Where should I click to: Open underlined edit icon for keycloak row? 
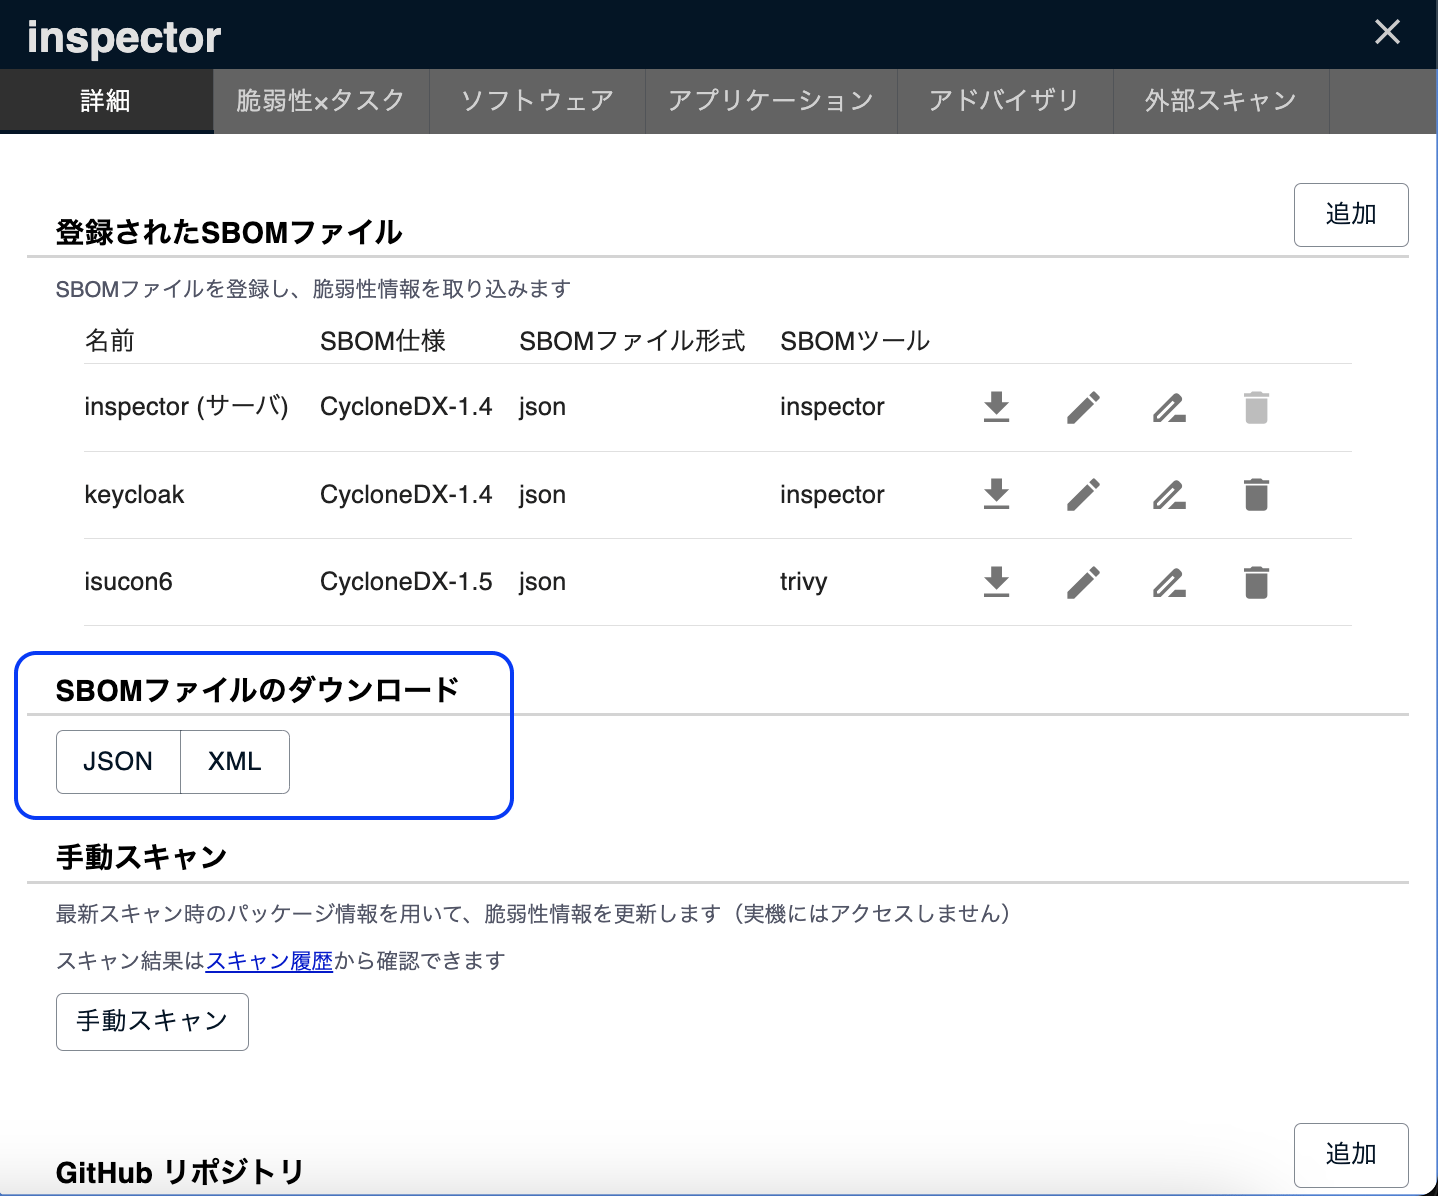pyautogui.click(x=1169, y=494)
